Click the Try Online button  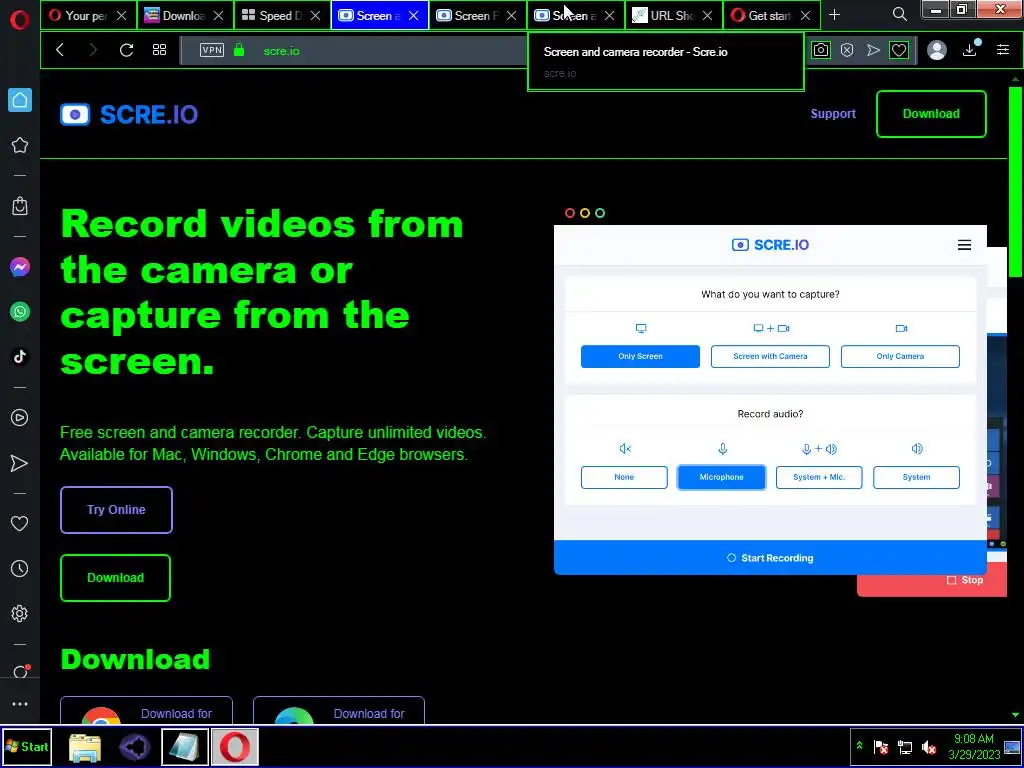tap(116, 509)
